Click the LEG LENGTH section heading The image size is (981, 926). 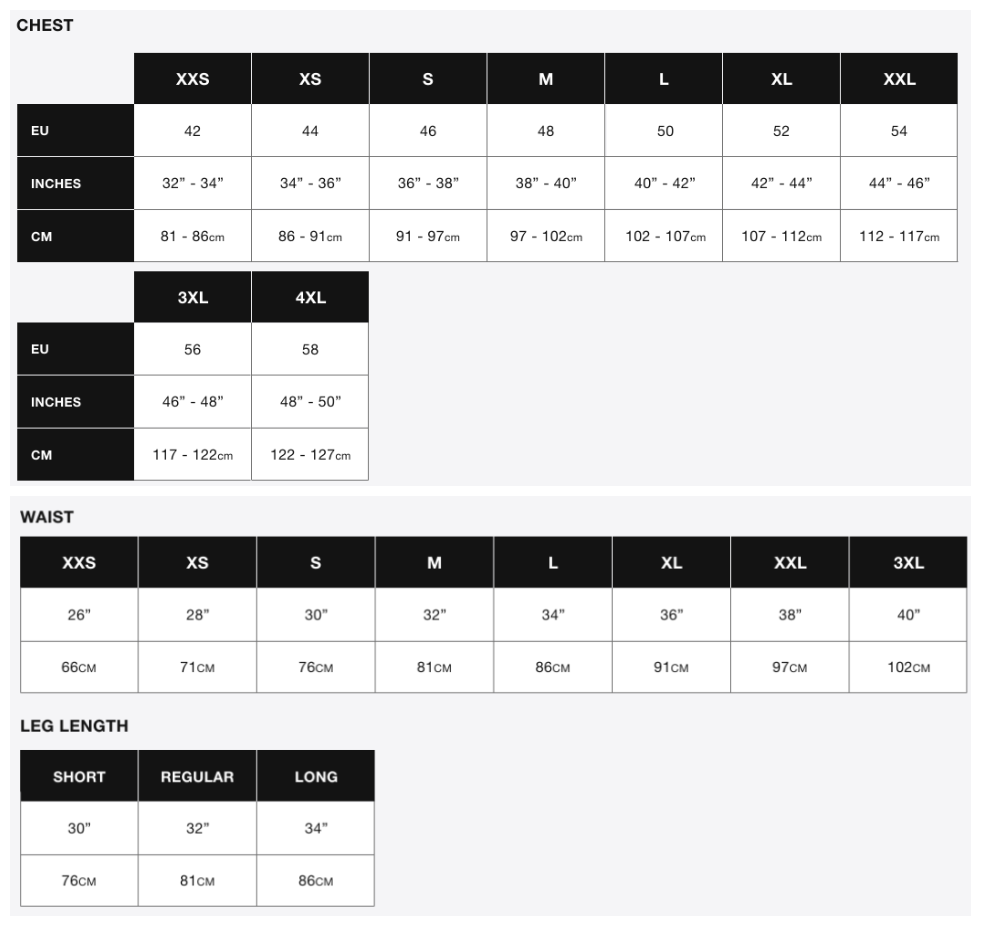tap(74, 726)
